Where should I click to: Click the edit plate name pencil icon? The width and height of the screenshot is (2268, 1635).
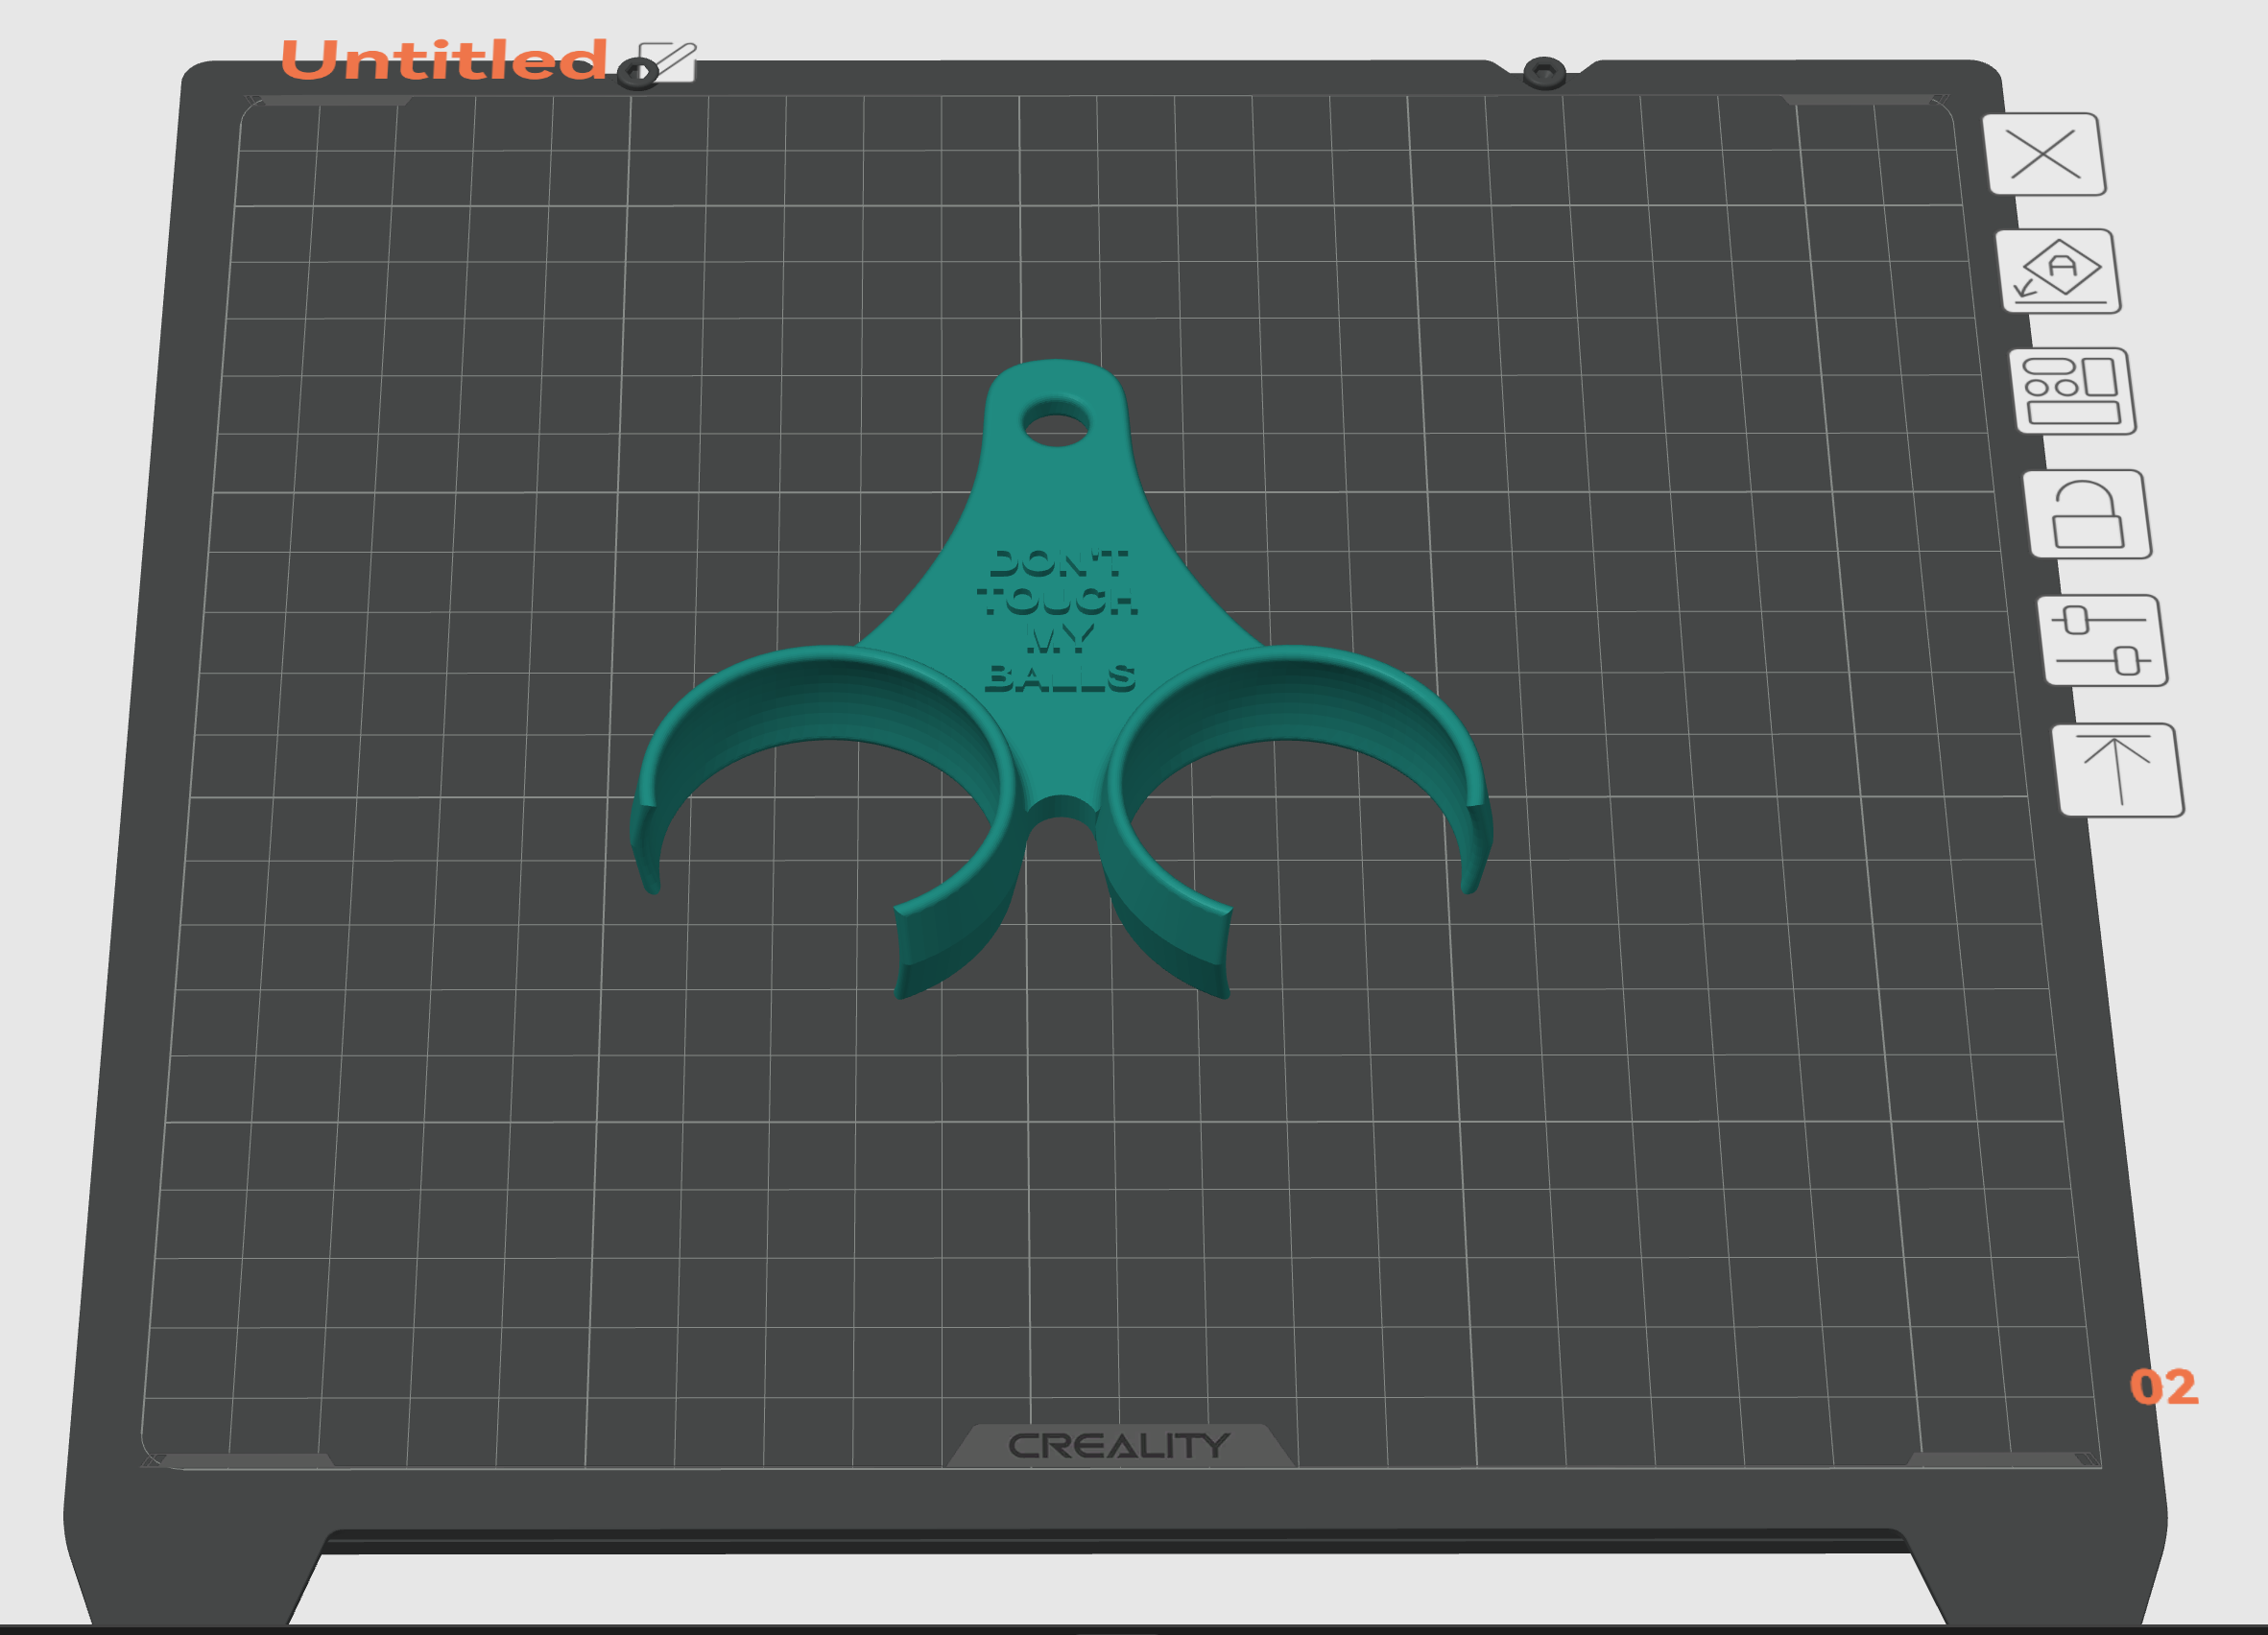pos(666,62)
